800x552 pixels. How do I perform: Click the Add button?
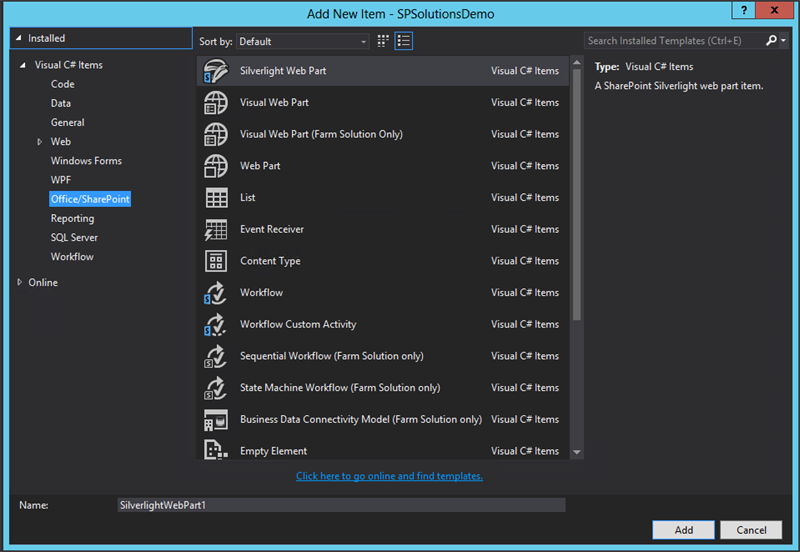point(683,530)
